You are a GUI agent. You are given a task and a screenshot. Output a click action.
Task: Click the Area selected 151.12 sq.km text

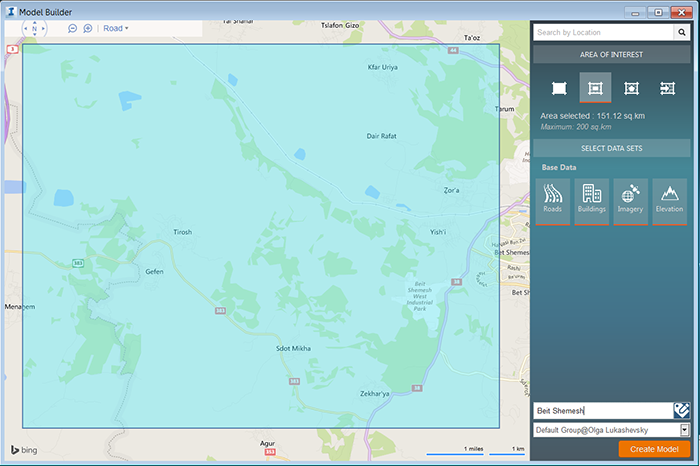(x=592, y=116)
